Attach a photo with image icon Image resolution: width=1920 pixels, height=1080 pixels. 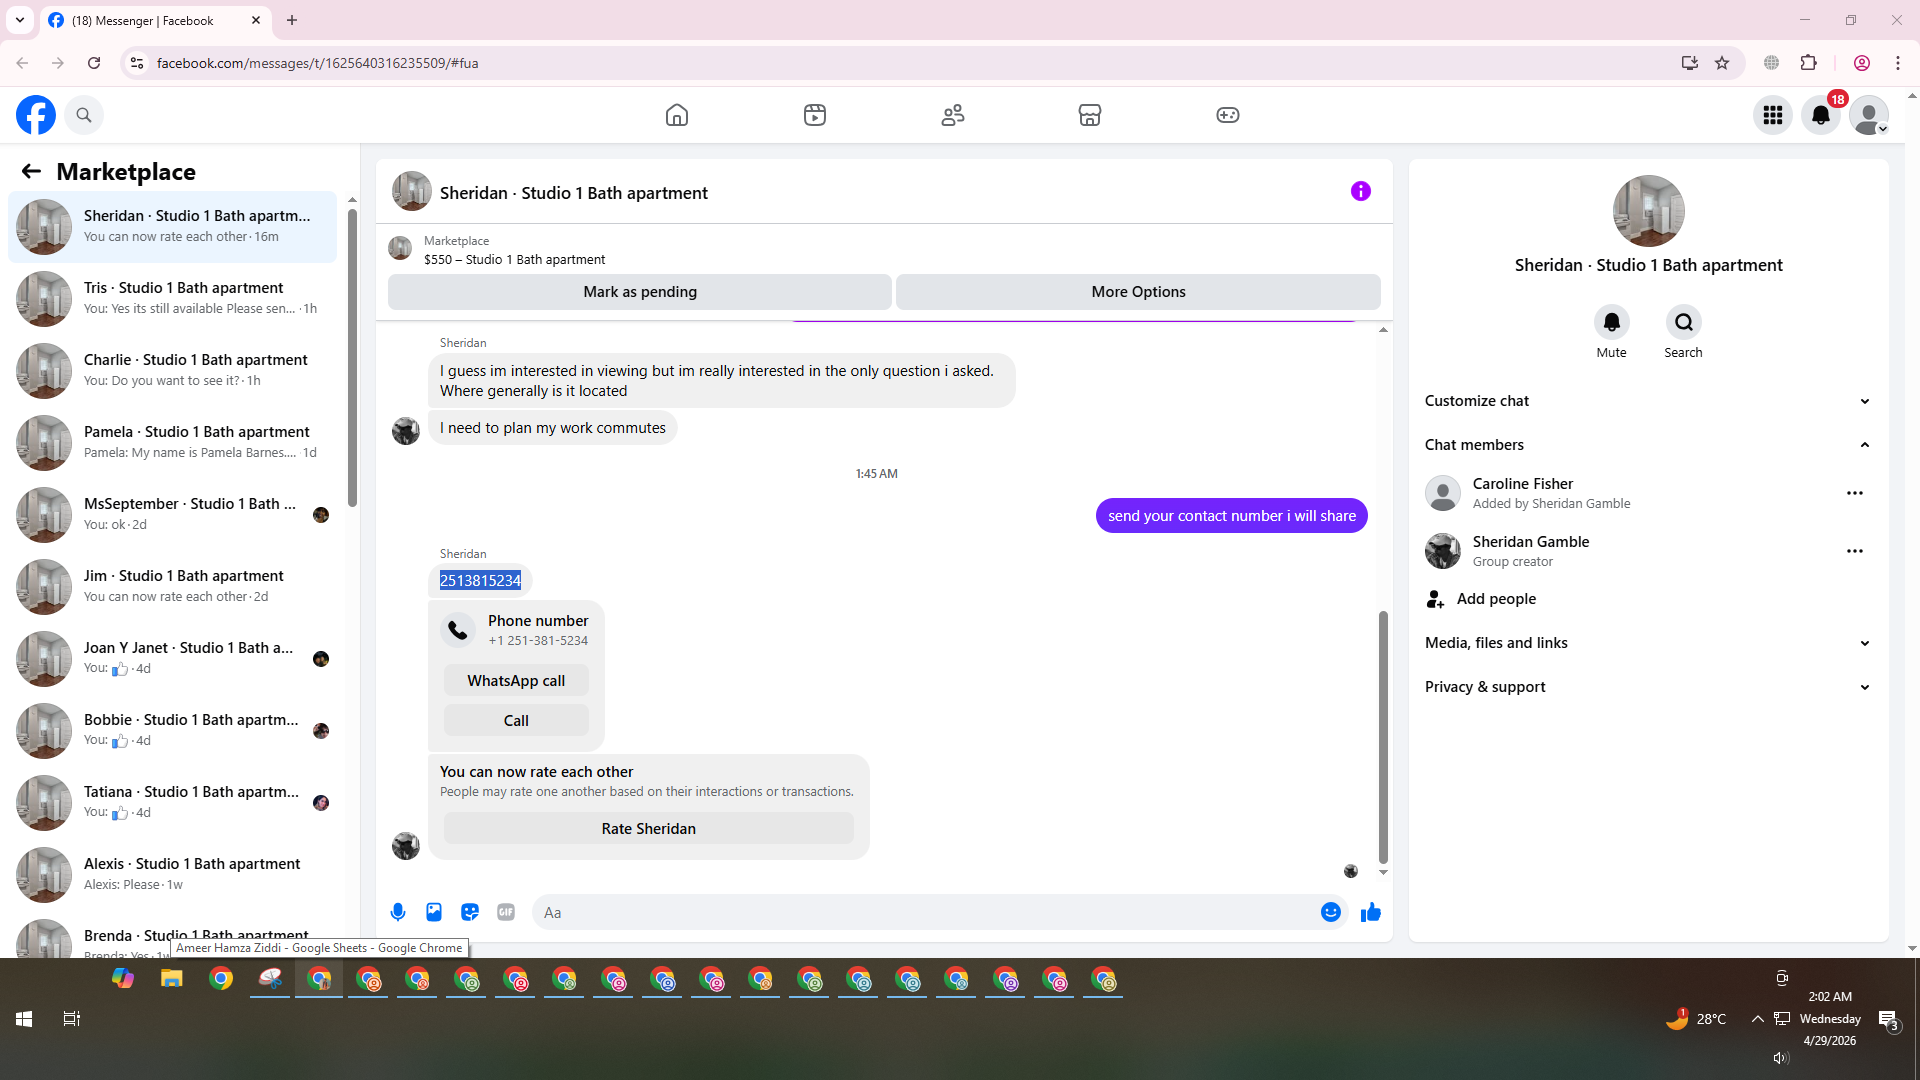434,912
